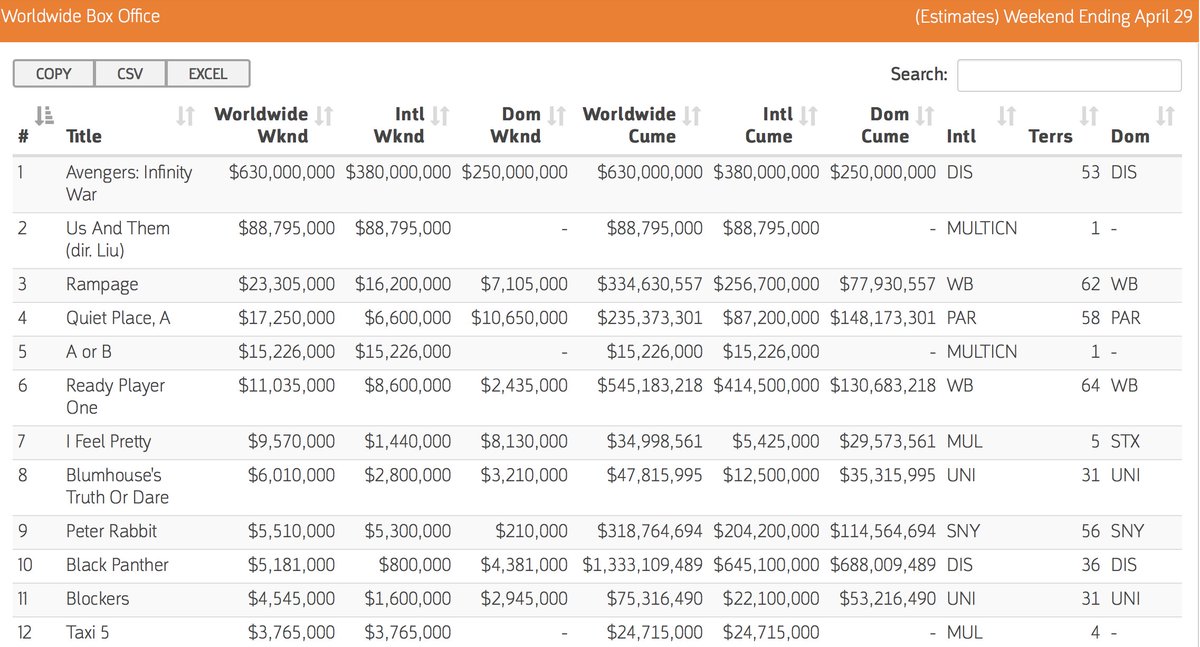Image resolution: width=1200 pixels, height=647 pixels.
Task: Click Rampage $23,305,000 worldwide weekend
Action: pyautogui.click(x=287, y=285)
